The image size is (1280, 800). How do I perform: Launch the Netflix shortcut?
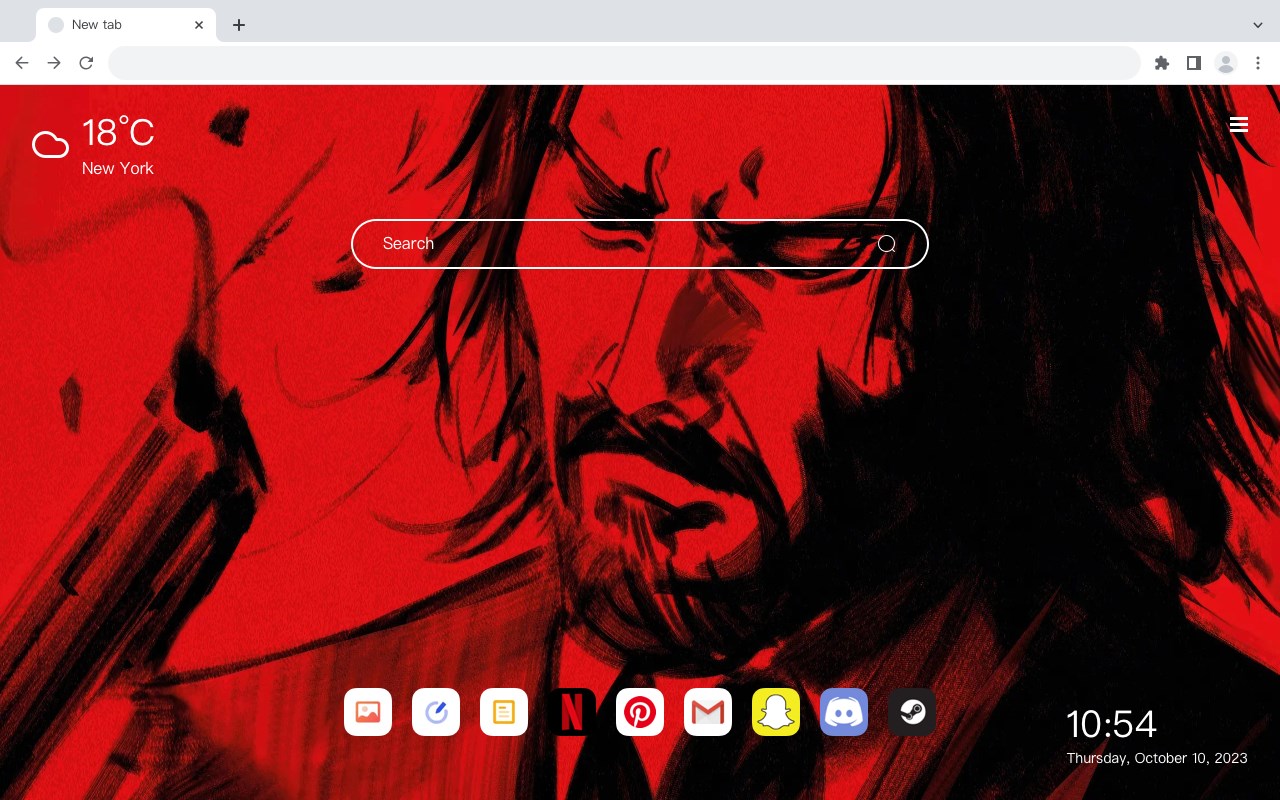tap(572, 712)
